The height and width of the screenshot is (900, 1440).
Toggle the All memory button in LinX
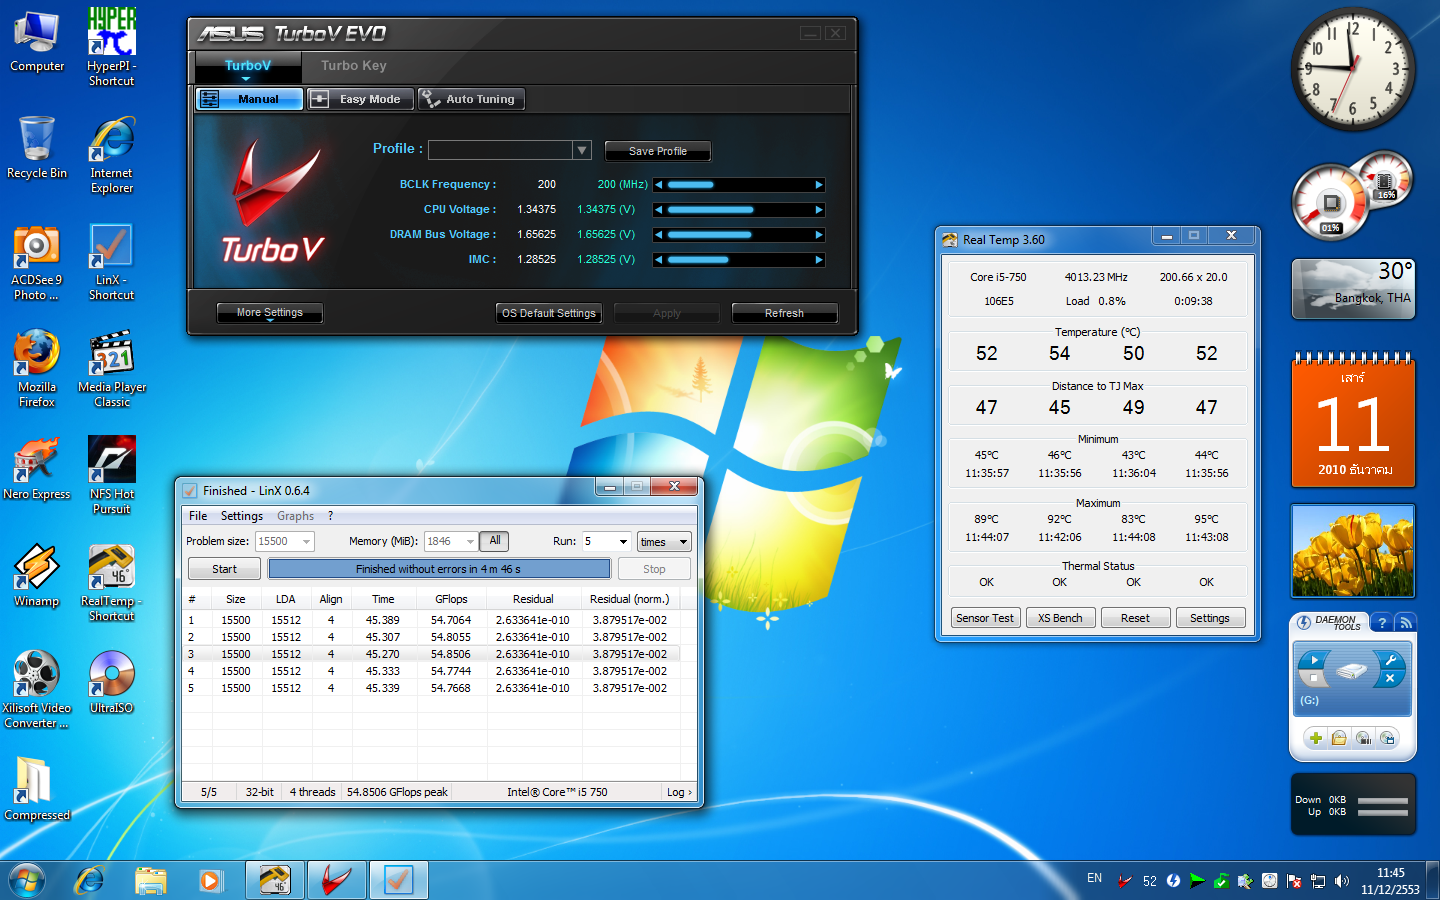(494, 541)
